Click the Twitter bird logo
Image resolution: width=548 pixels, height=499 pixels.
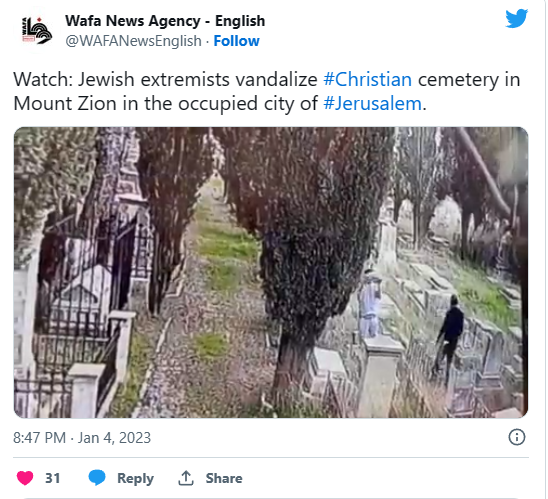pyautogui.click(x=516, y=18)
